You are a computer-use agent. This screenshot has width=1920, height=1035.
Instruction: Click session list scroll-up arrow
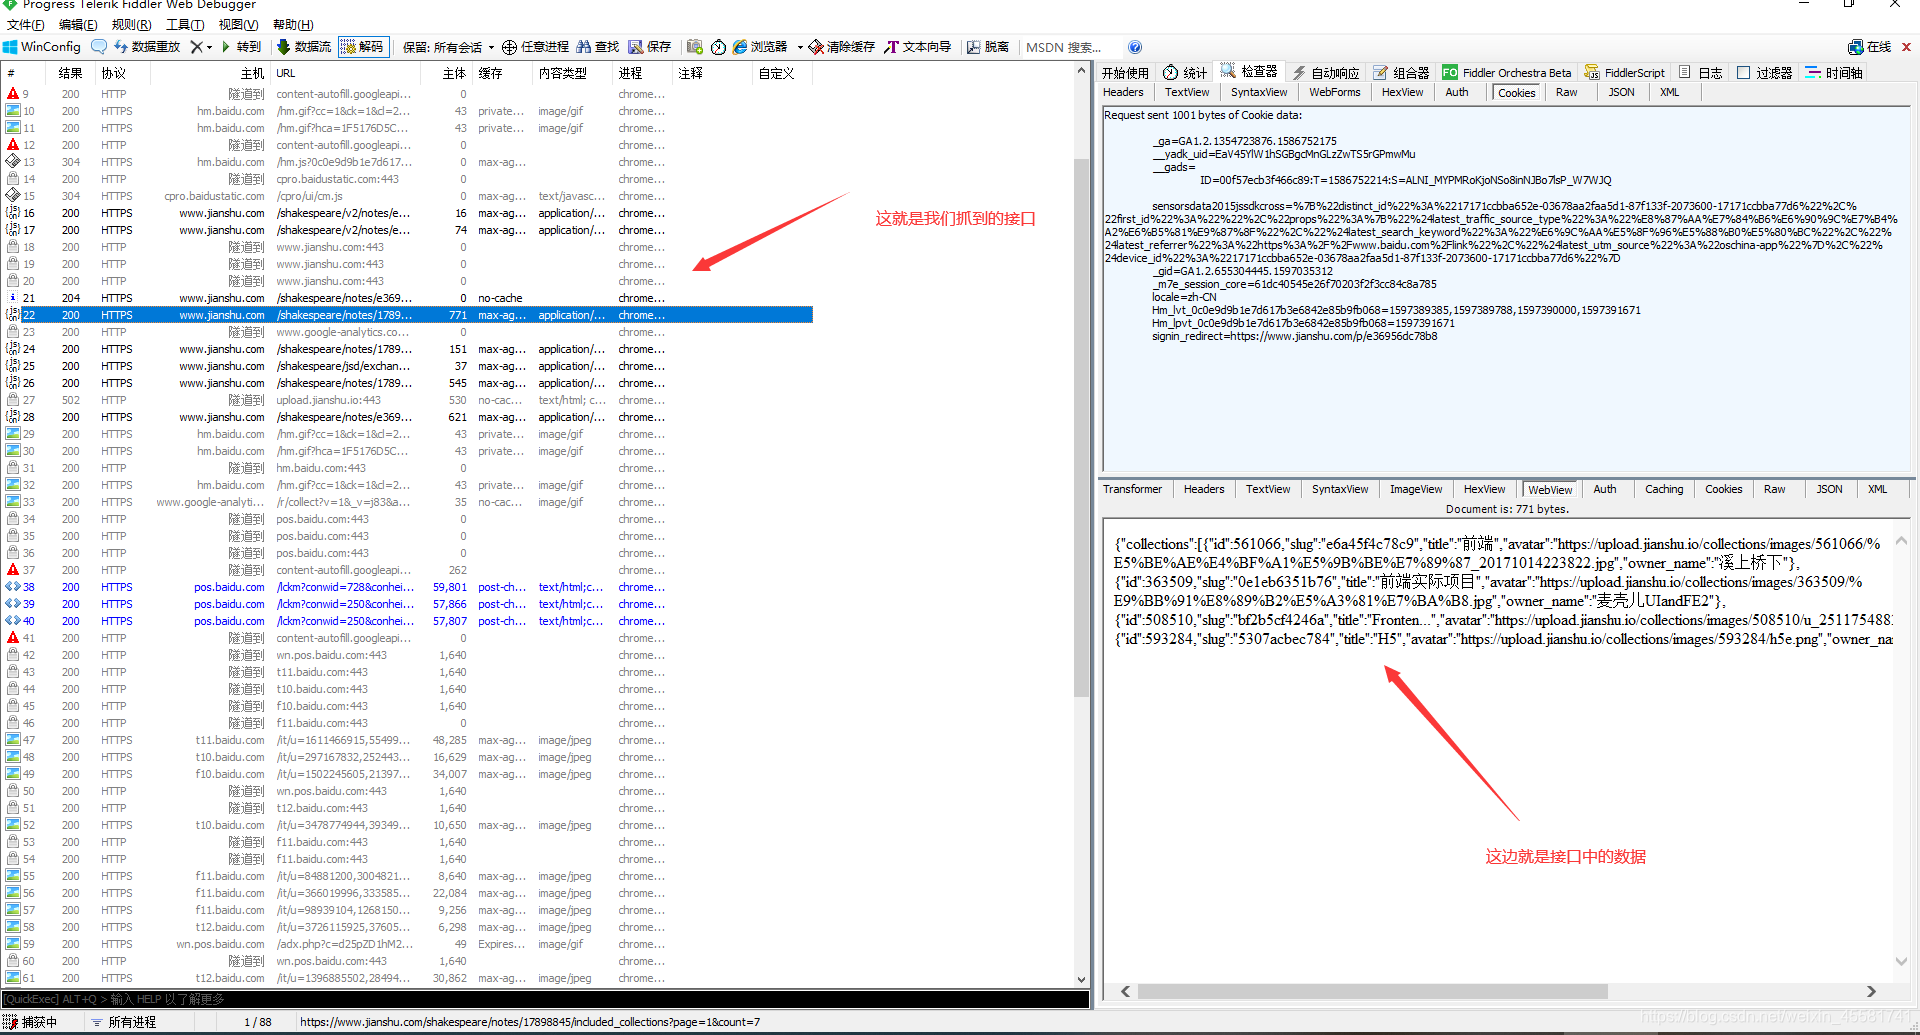tap(1081, 71)
